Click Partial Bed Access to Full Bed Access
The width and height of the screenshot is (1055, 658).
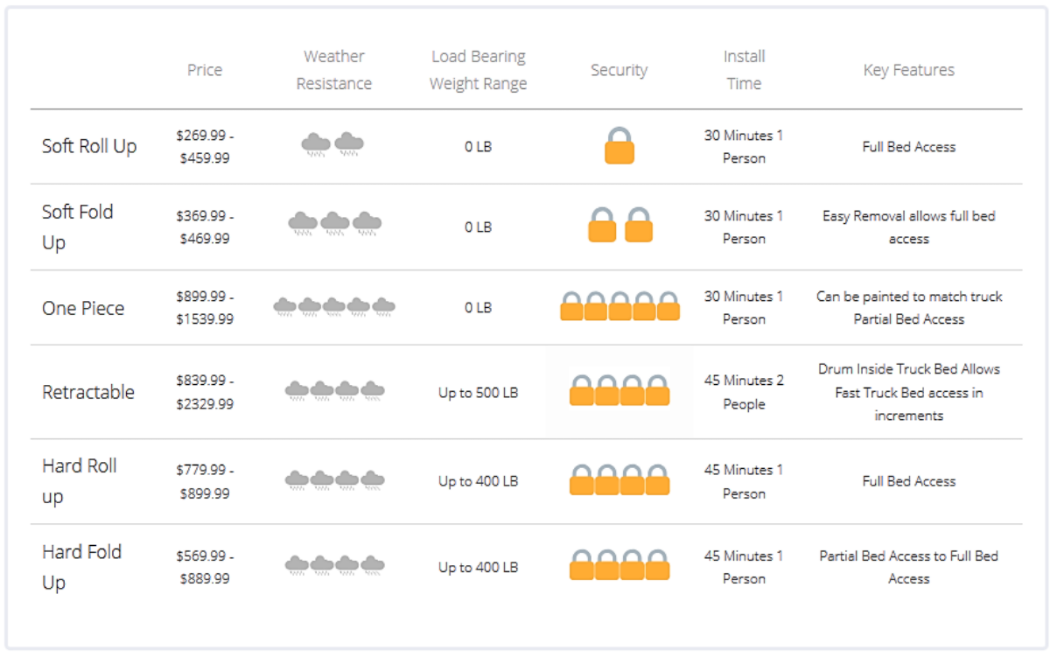point(909,567)
